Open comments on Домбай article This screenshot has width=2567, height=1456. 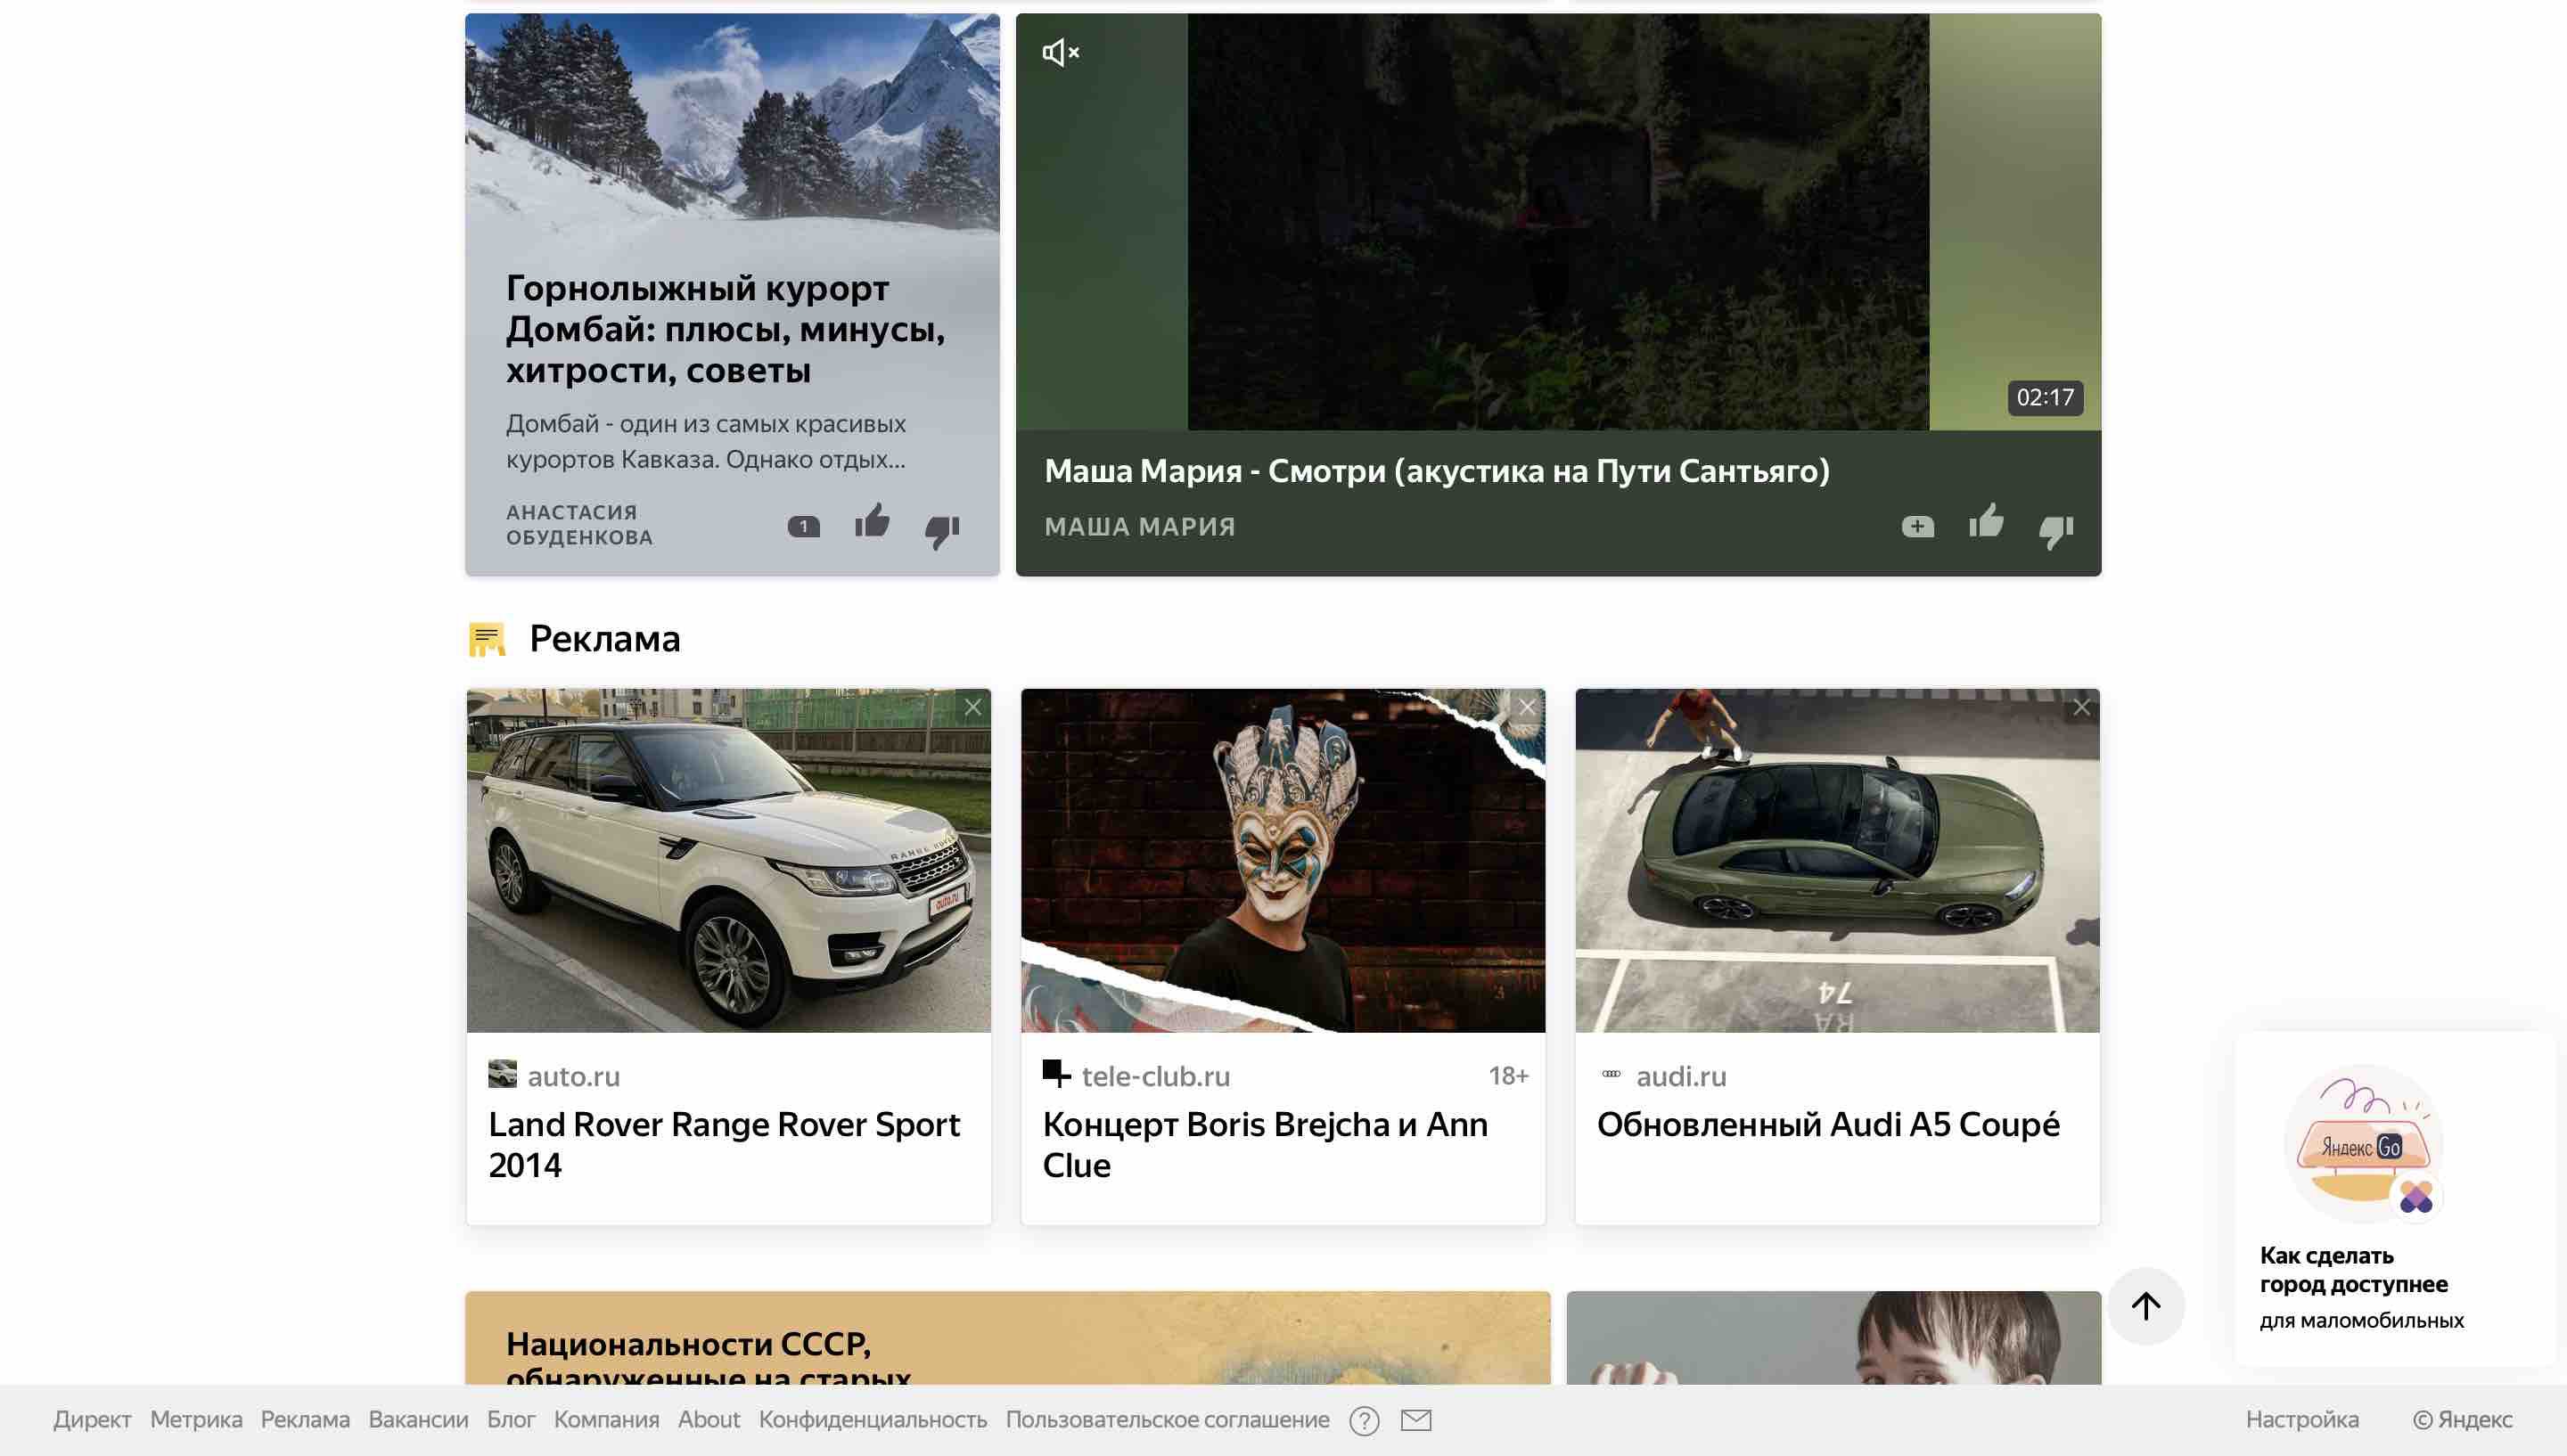tap(803, 526)
